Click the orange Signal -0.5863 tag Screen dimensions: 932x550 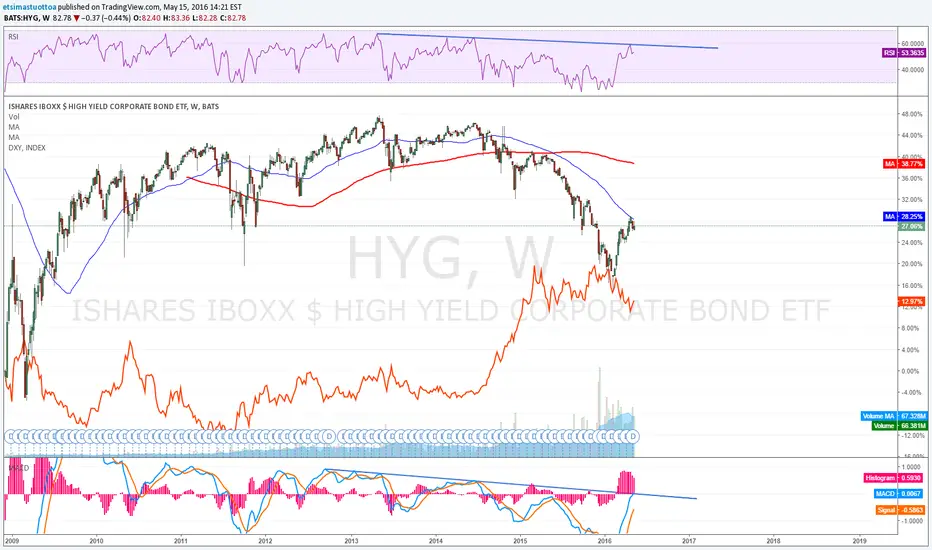point(900,510)
